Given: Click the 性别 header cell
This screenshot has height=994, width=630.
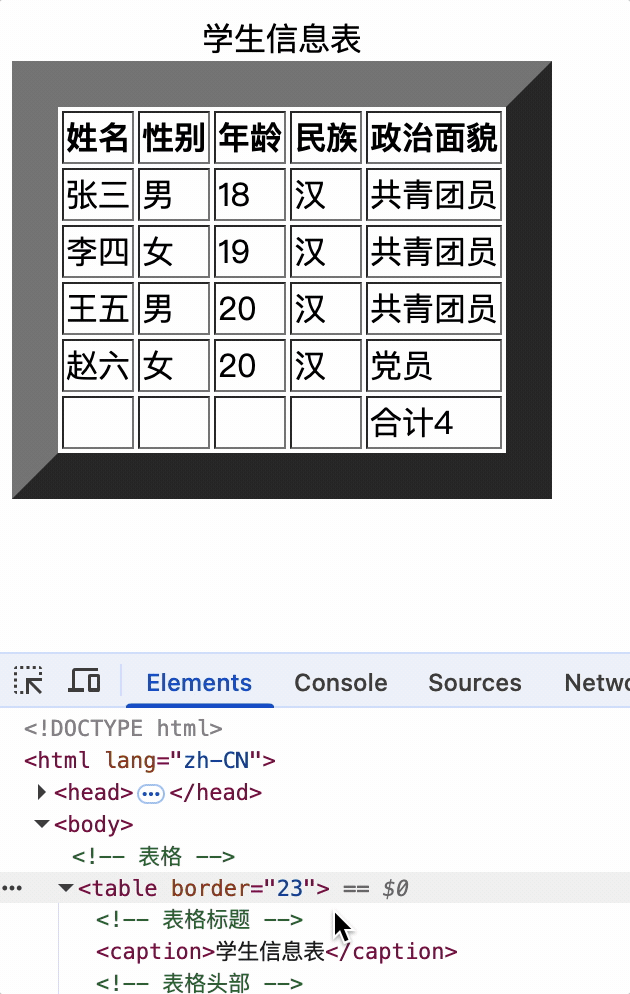Looking at the screenshot, I should 174,138.
